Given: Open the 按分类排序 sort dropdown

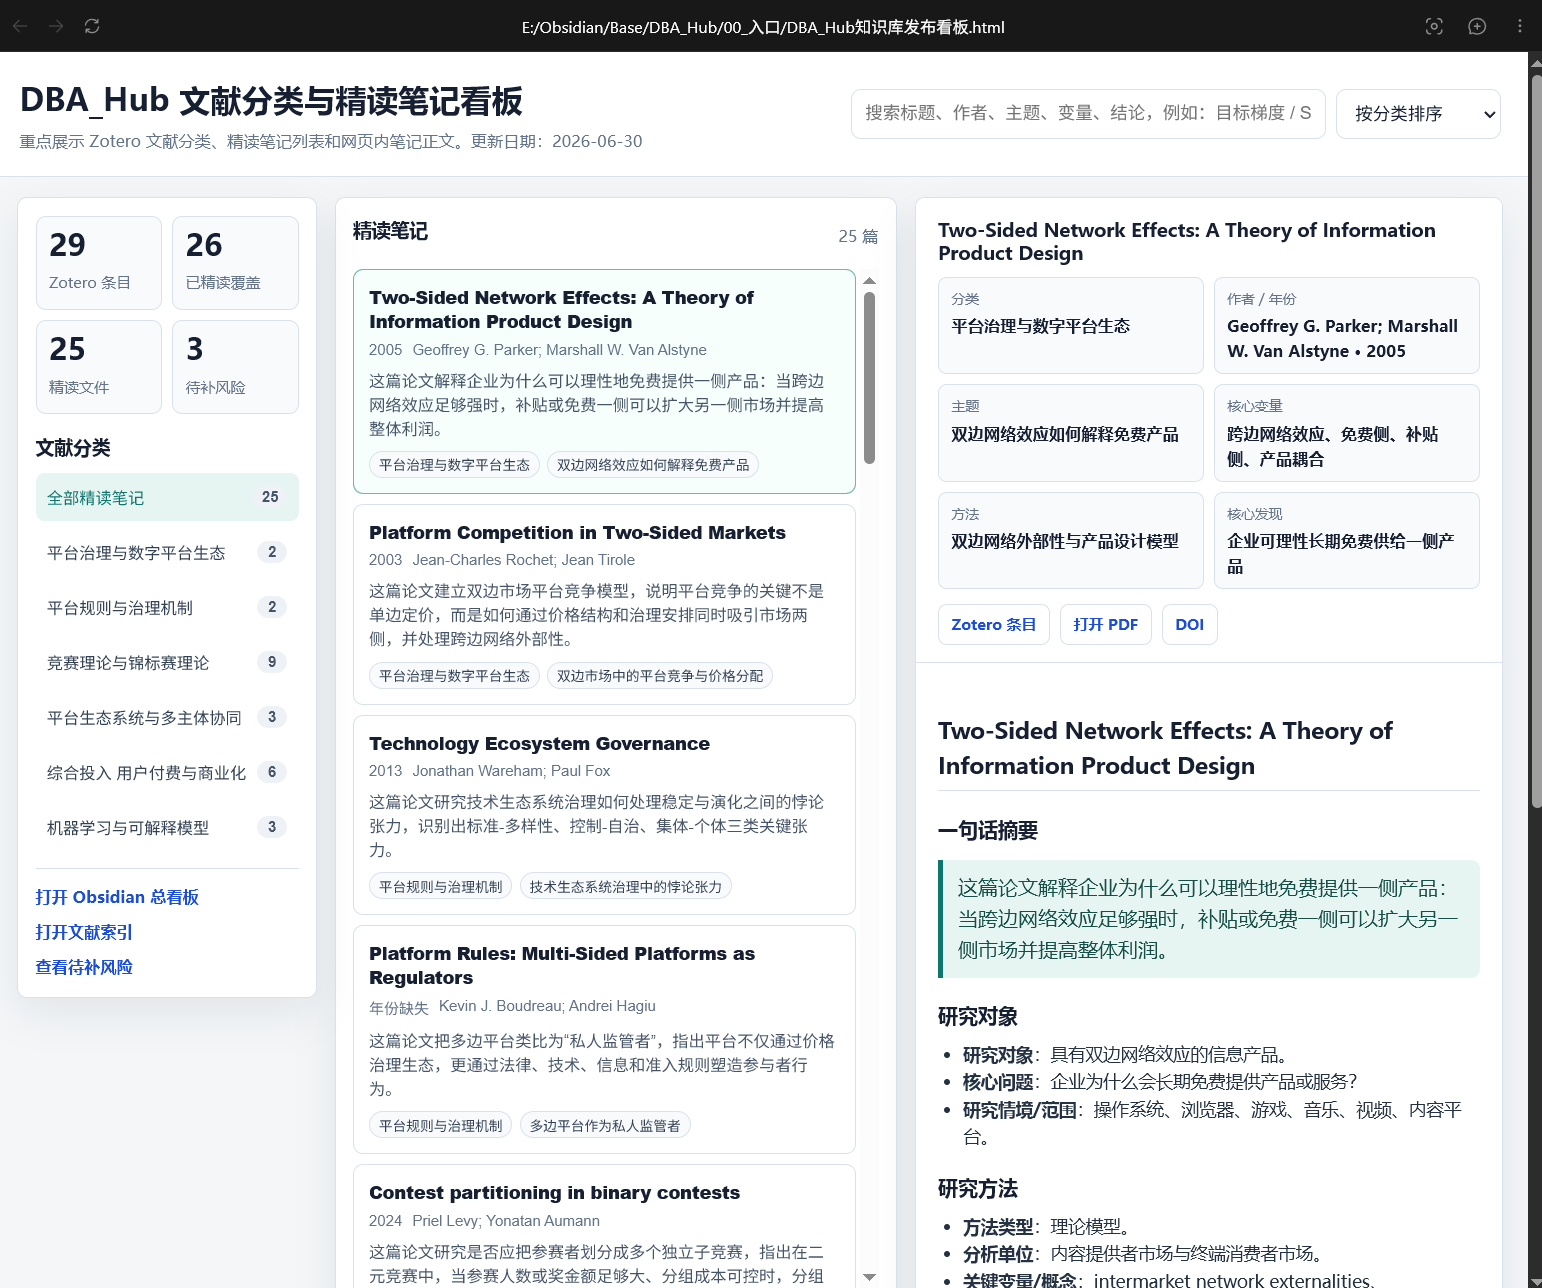Looking at the screenshot, I should point(1418,114).
